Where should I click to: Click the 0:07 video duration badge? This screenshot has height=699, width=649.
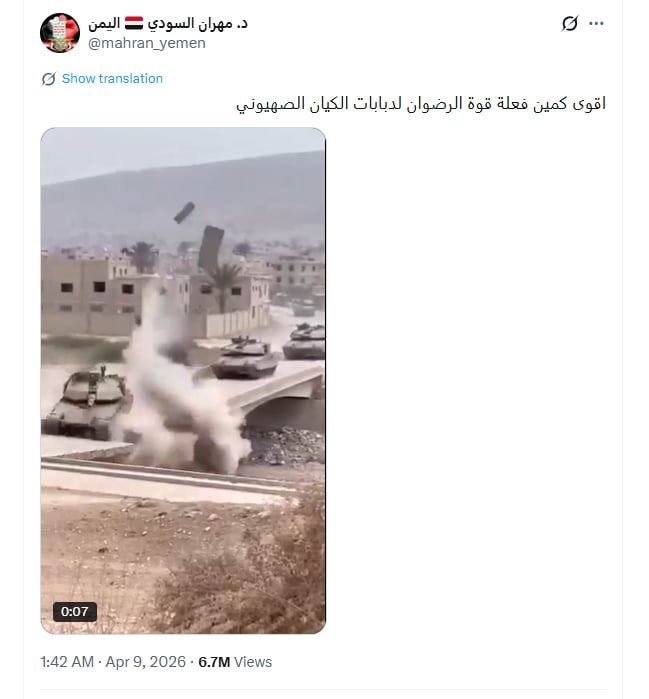(x=74, y=611)
